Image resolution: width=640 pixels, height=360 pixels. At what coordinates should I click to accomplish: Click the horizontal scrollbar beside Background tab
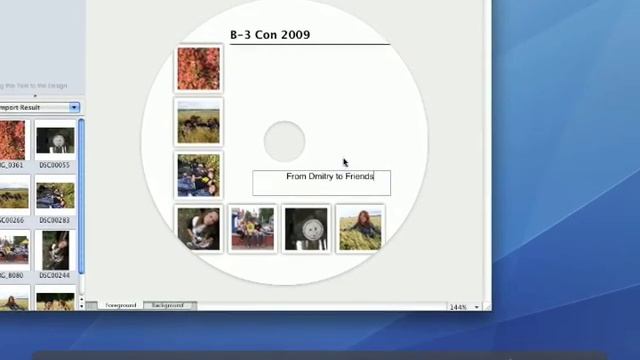322,306
